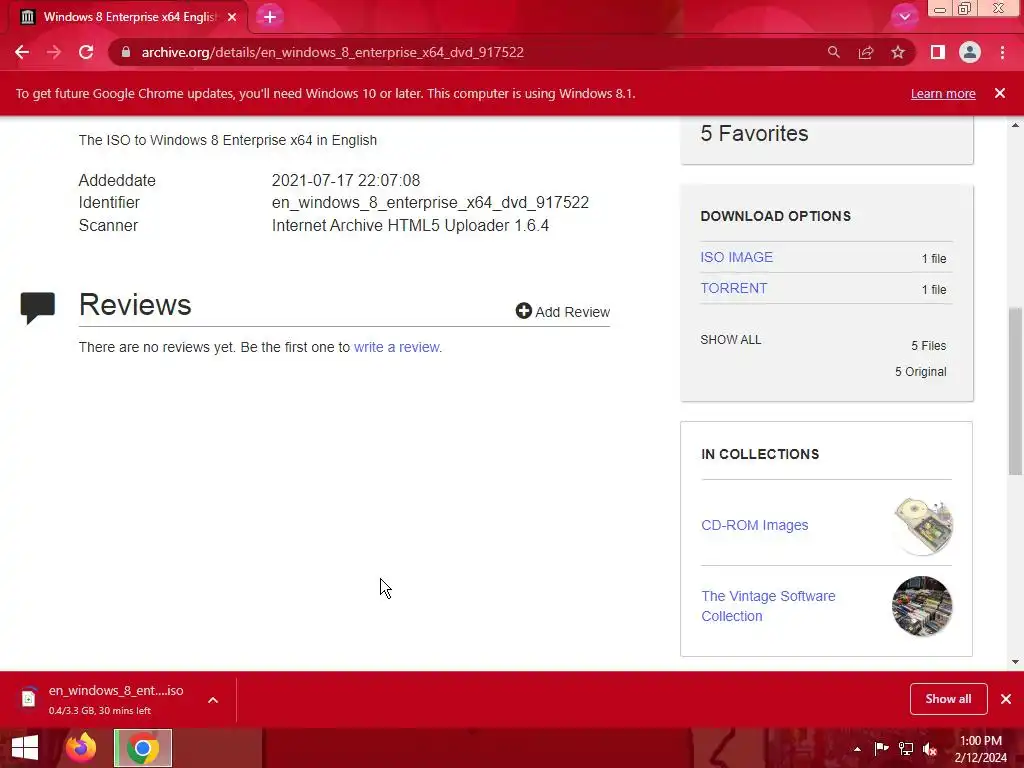Go back to the previous page
Viewport: 1024px width, 768px height.
click(x=22, y=52)
